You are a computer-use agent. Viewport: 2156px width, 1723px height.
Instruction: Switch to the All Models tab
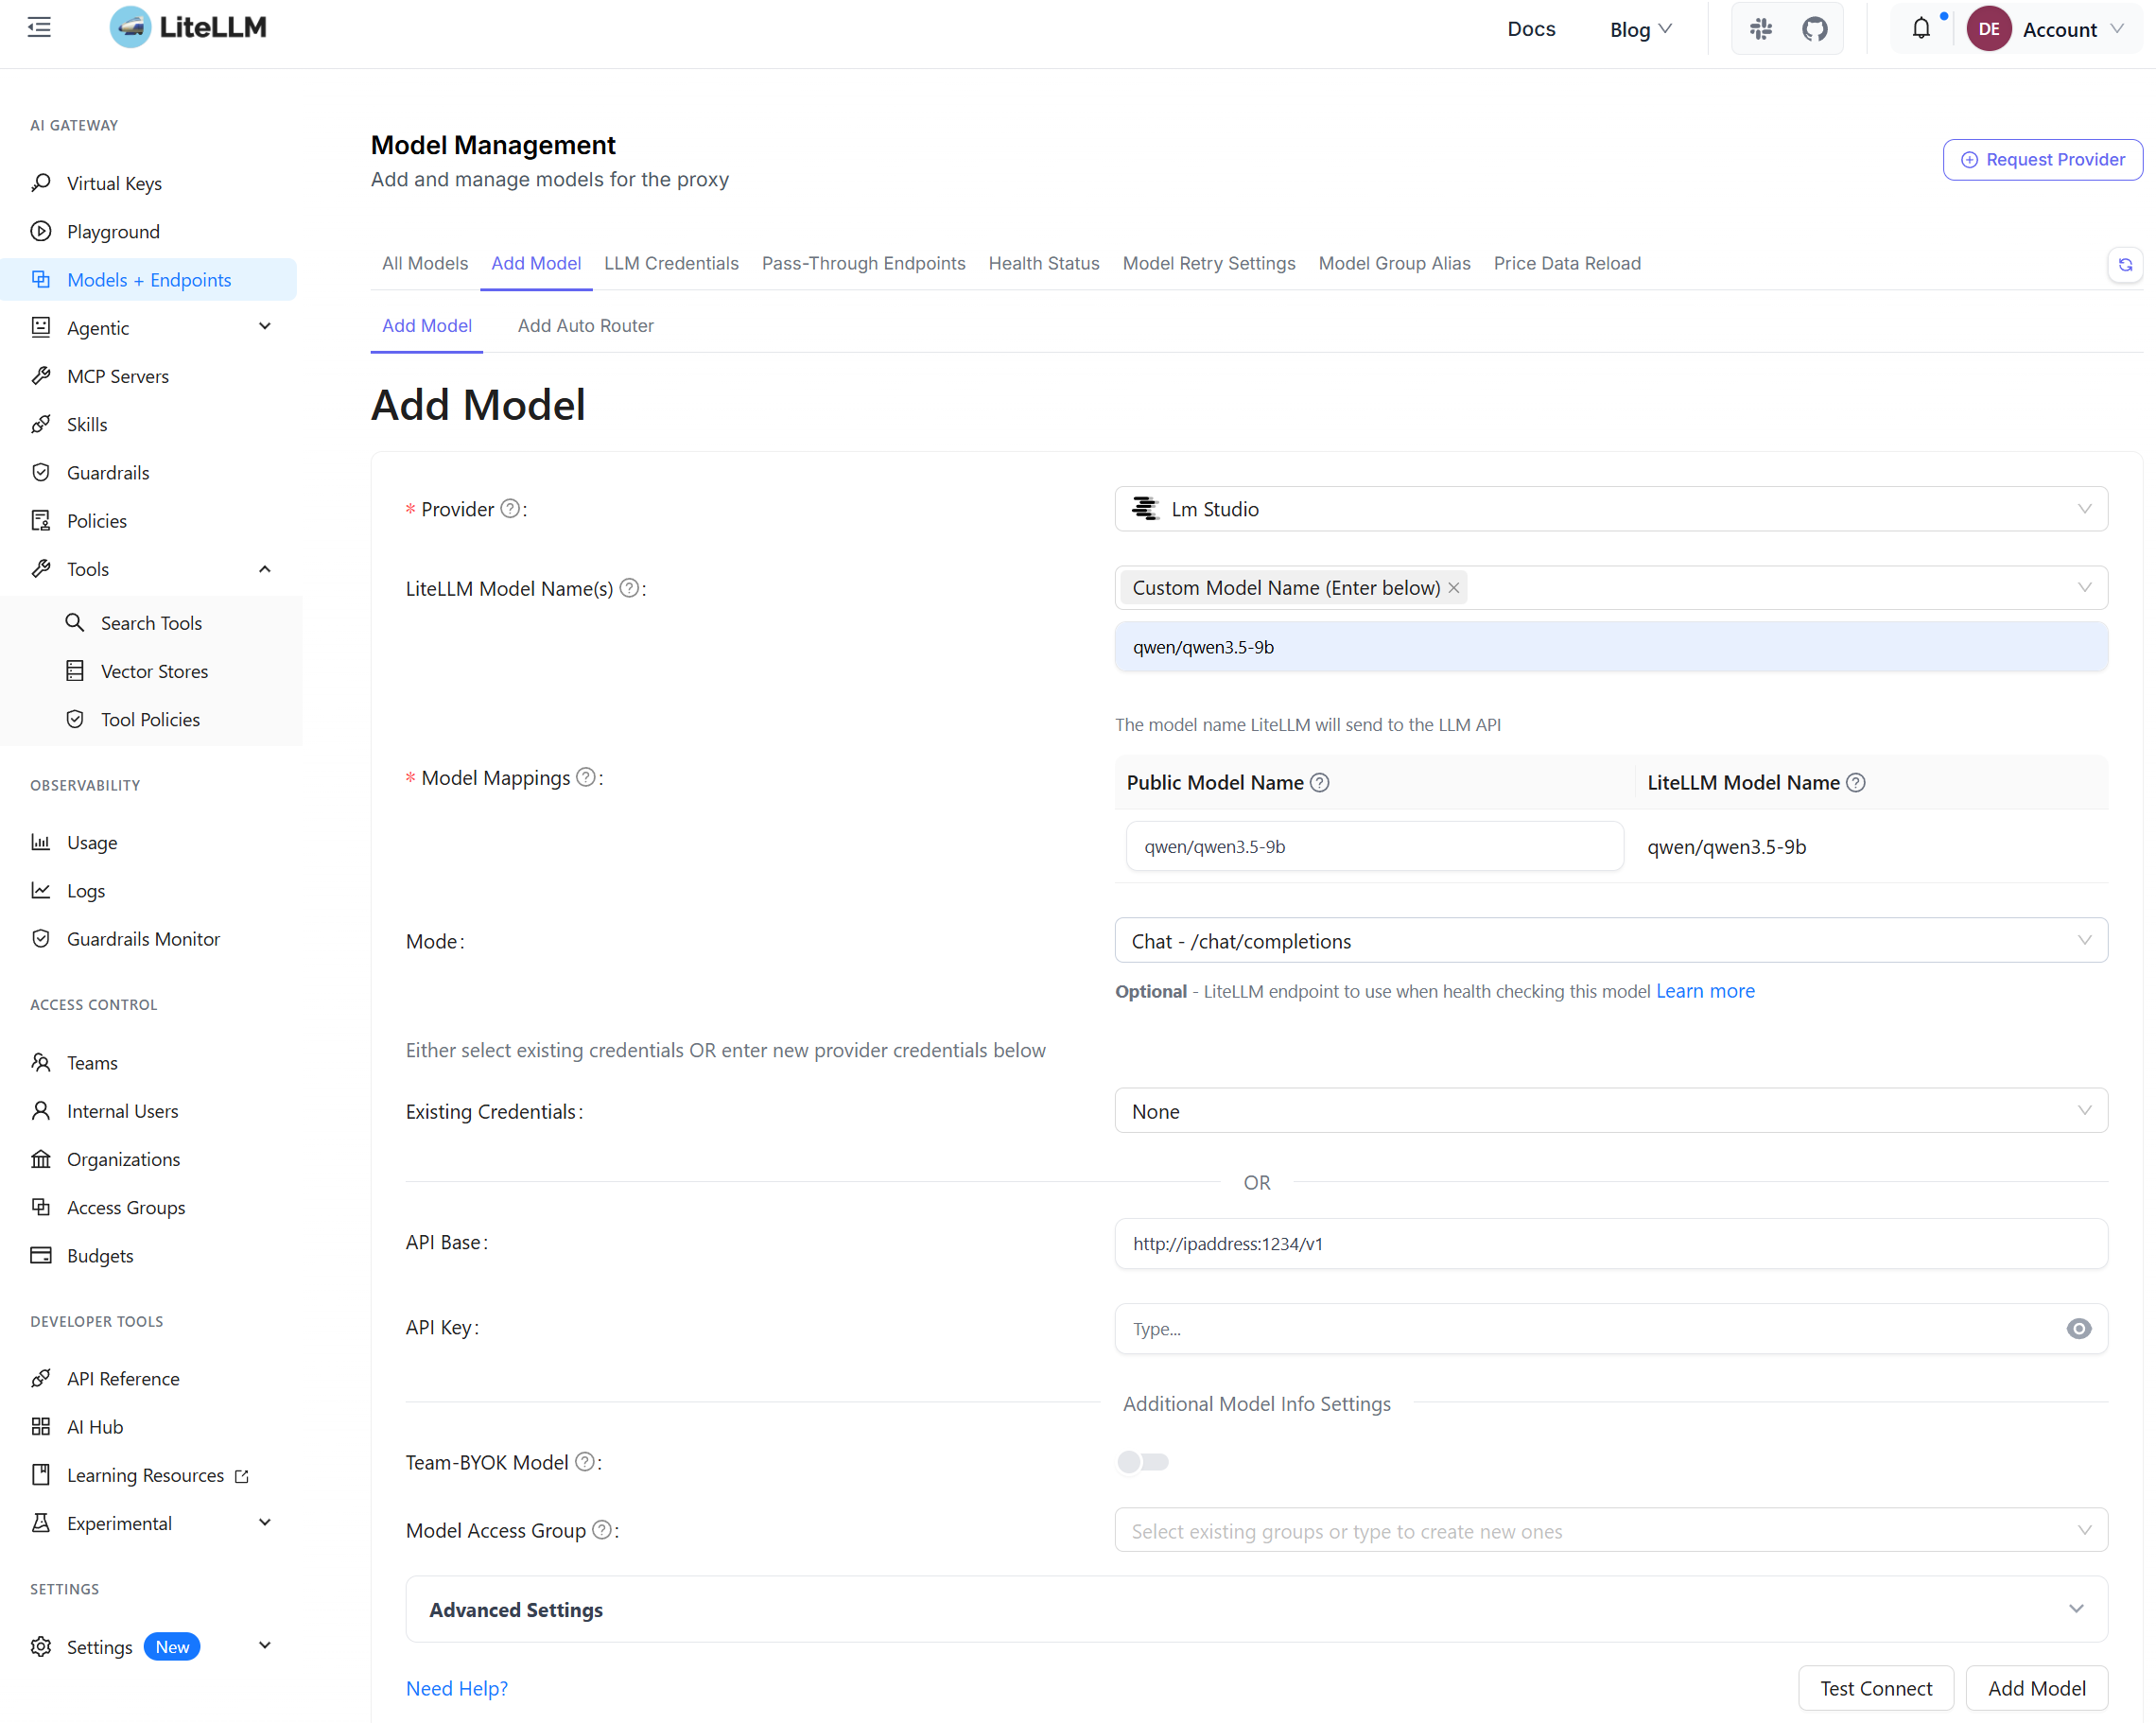(425, 263)
